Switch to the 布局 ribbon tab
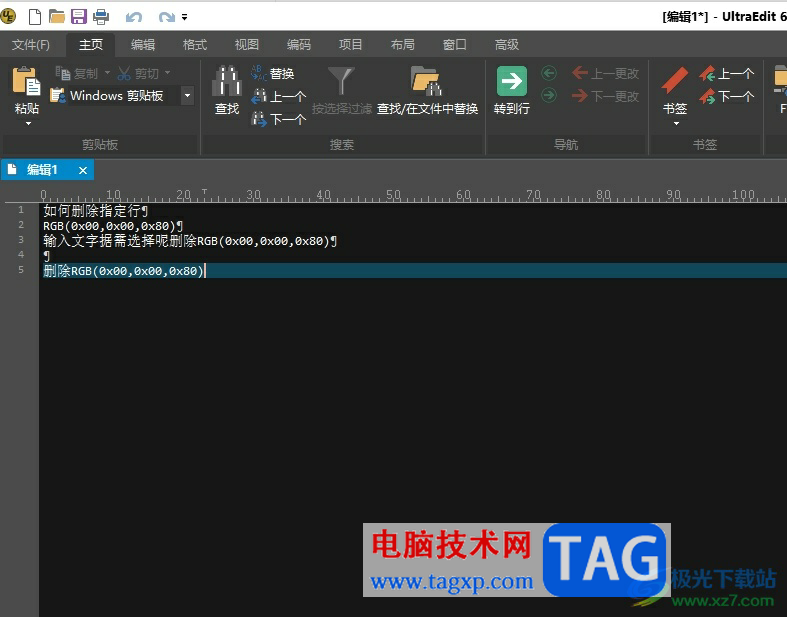This screenshot has height=617, width=787. (x=403, y=45)
